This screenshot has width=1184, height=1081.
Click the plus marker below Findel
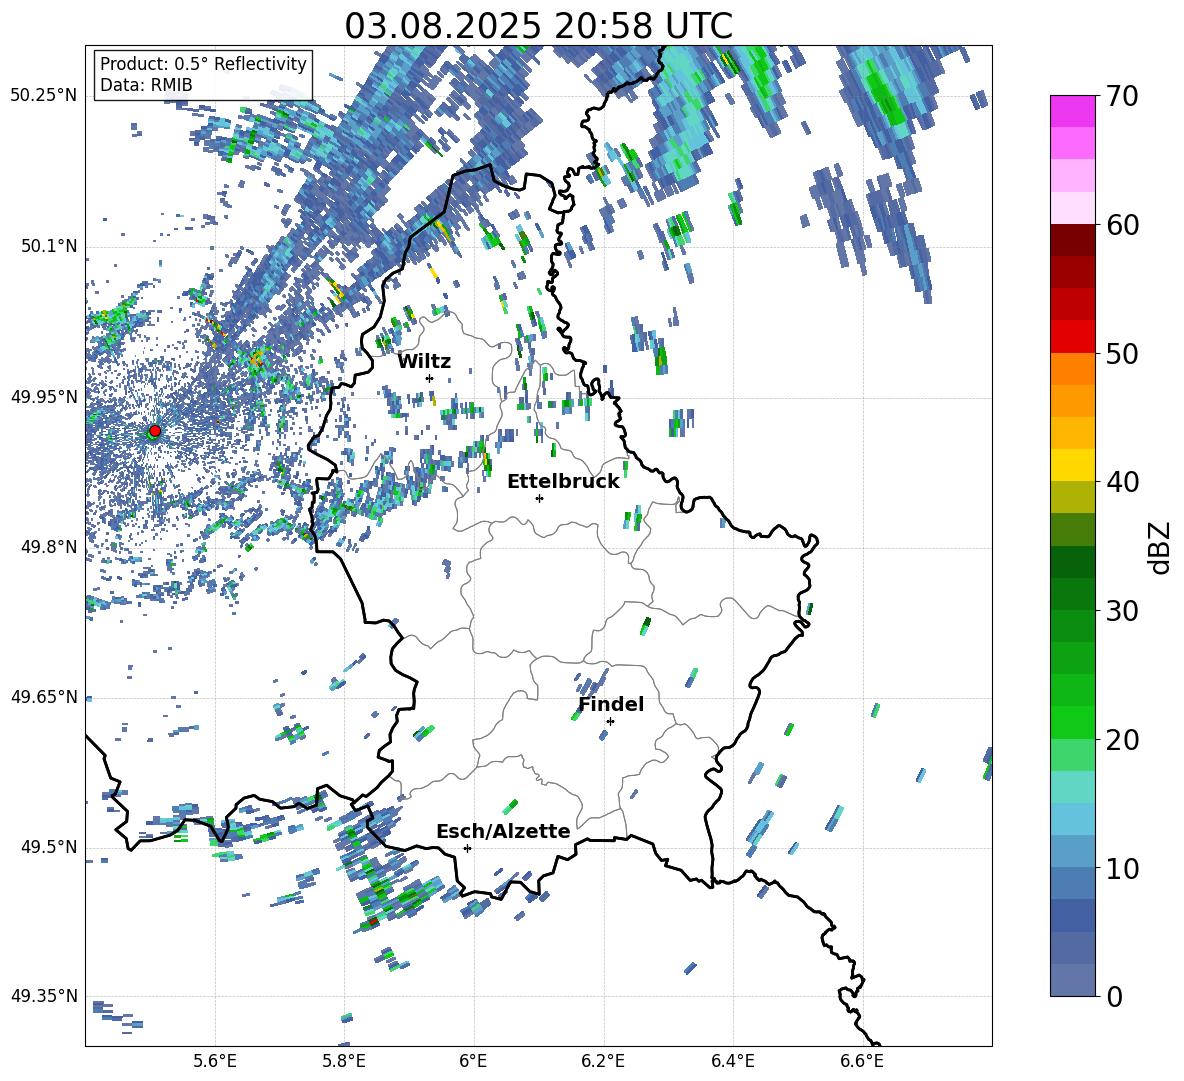(610, 722)
